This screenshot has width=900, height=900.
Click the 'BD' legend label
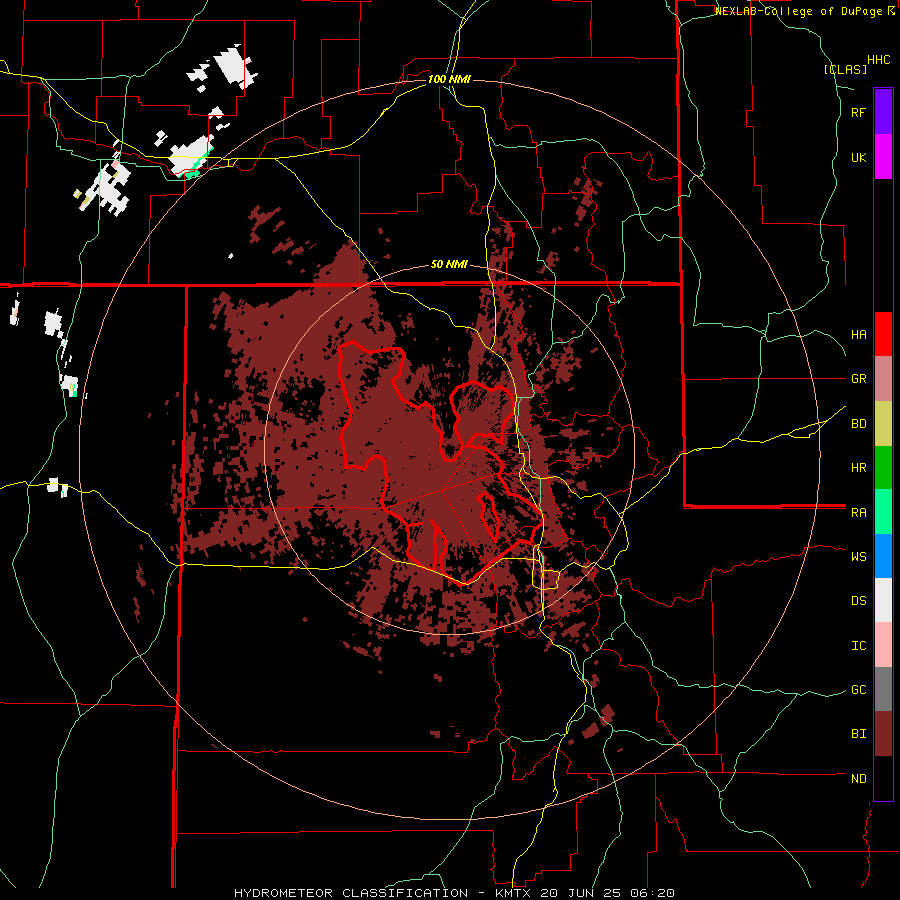859,424
